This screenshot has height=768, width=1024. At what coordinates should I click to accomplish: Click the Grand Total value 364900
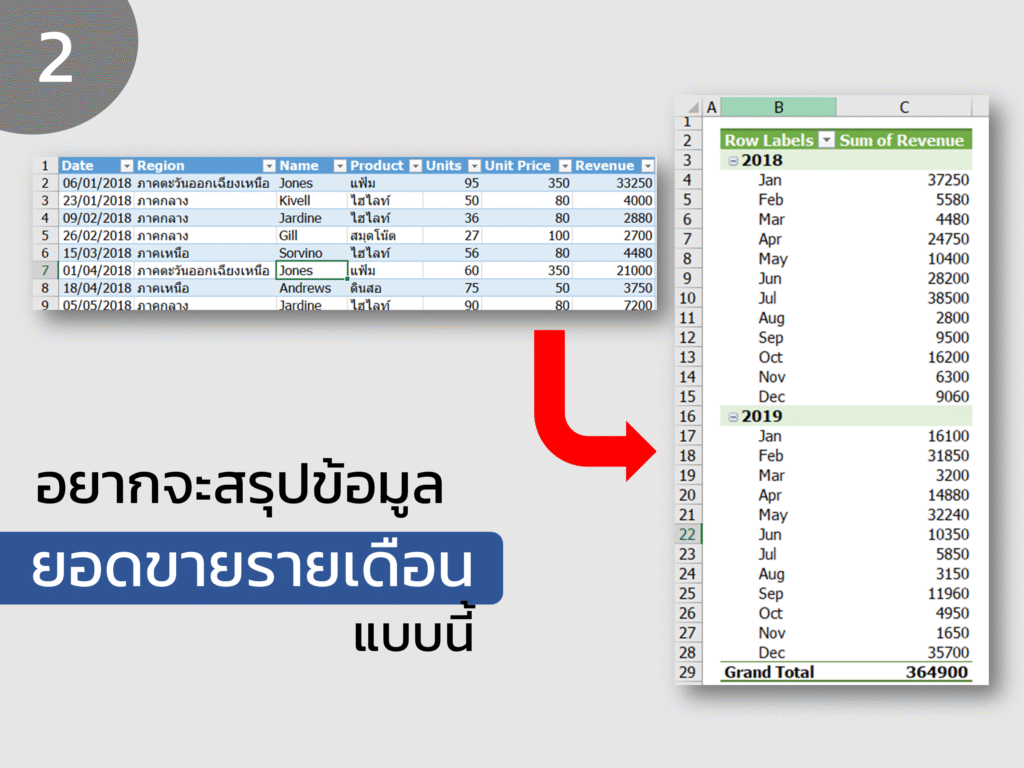[x=936, y=672]
